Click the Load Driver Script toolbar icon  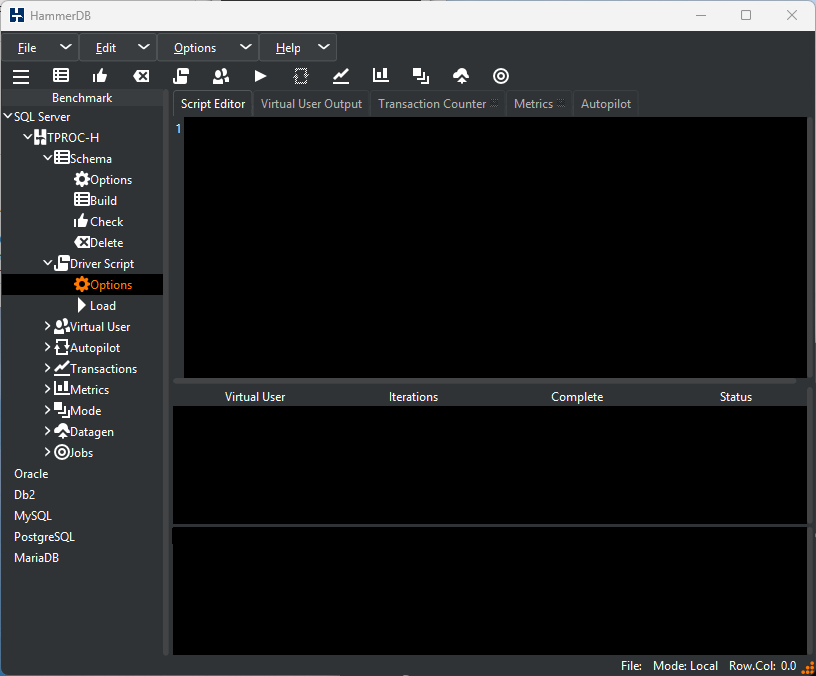181,76
